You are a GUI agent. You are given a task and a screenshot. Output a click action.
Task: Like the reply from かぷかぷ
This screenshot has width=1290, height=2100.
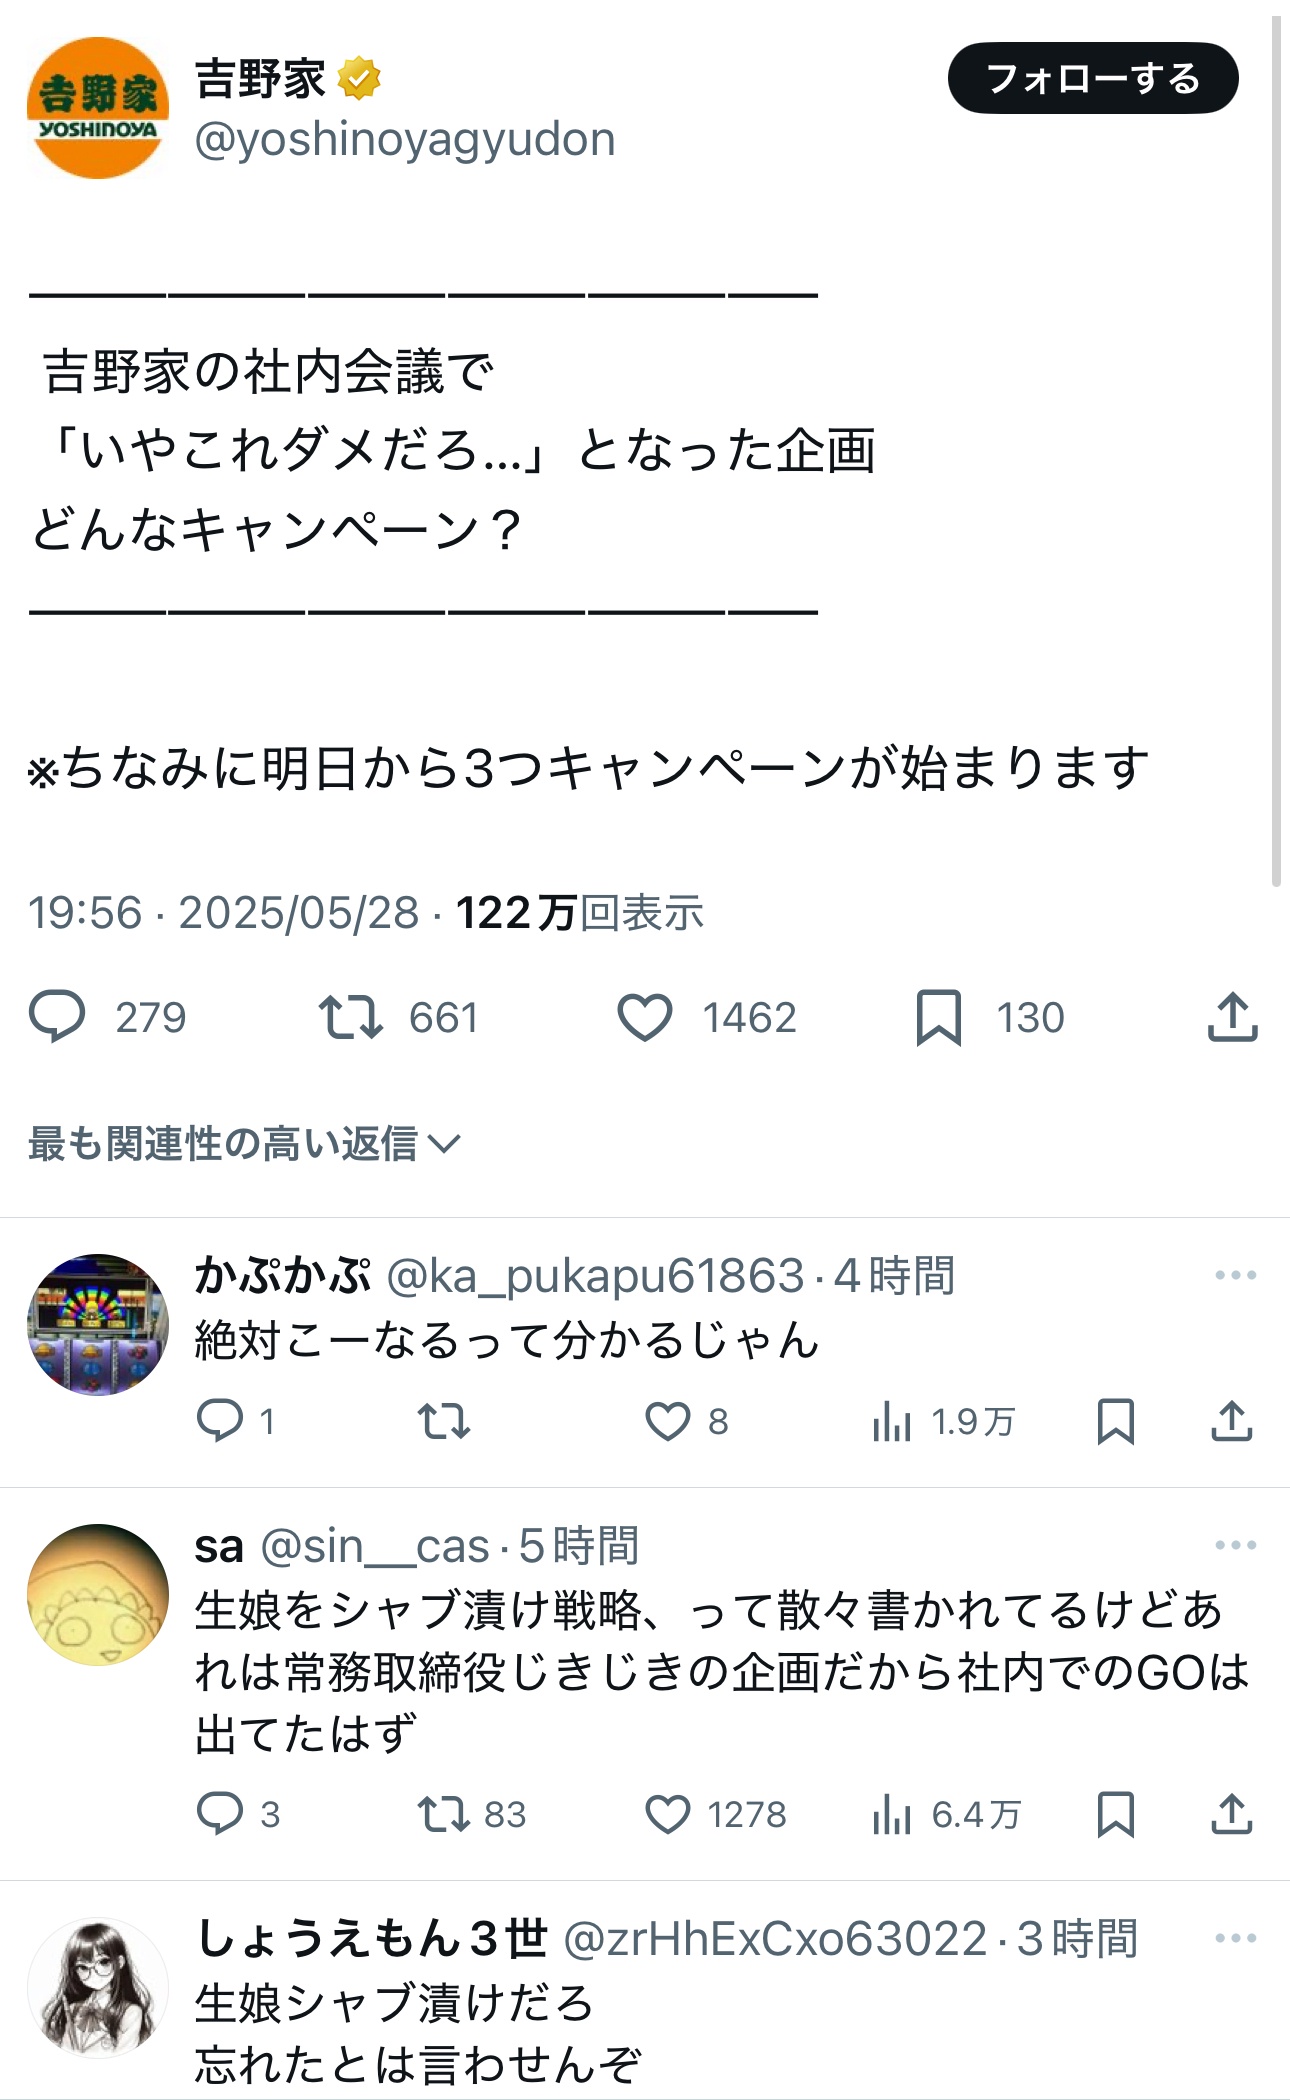click(668, 1421)
